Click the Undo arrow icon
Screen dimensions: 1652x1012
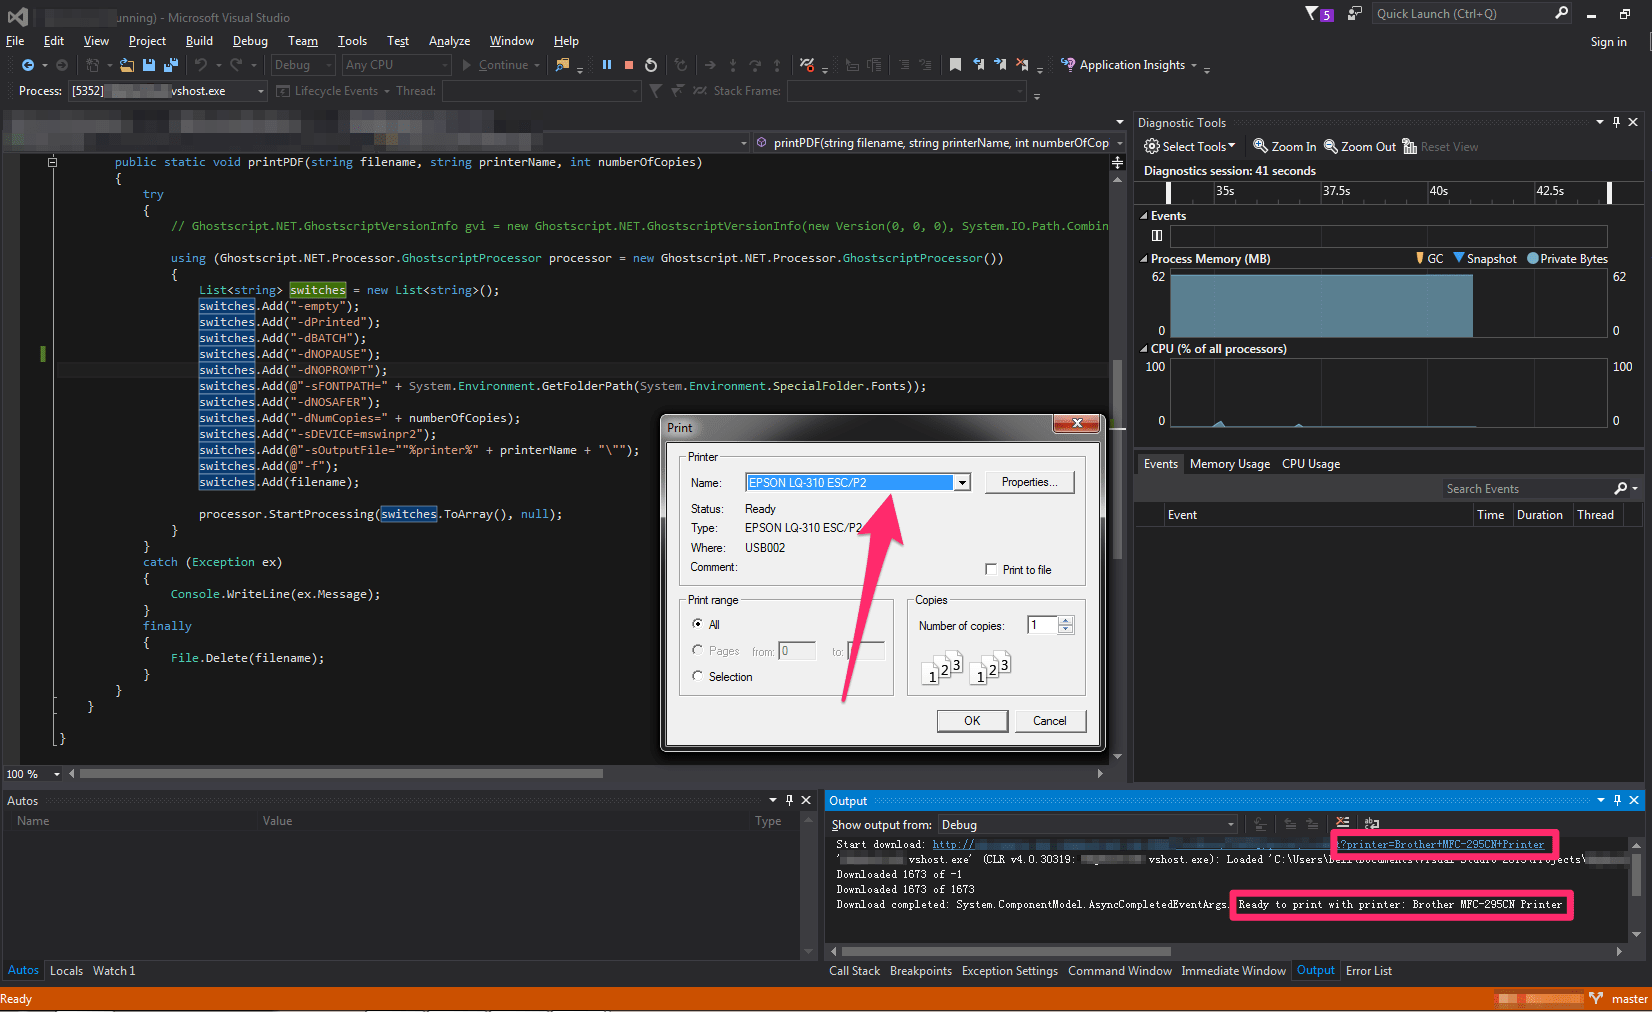click(201, 65)
